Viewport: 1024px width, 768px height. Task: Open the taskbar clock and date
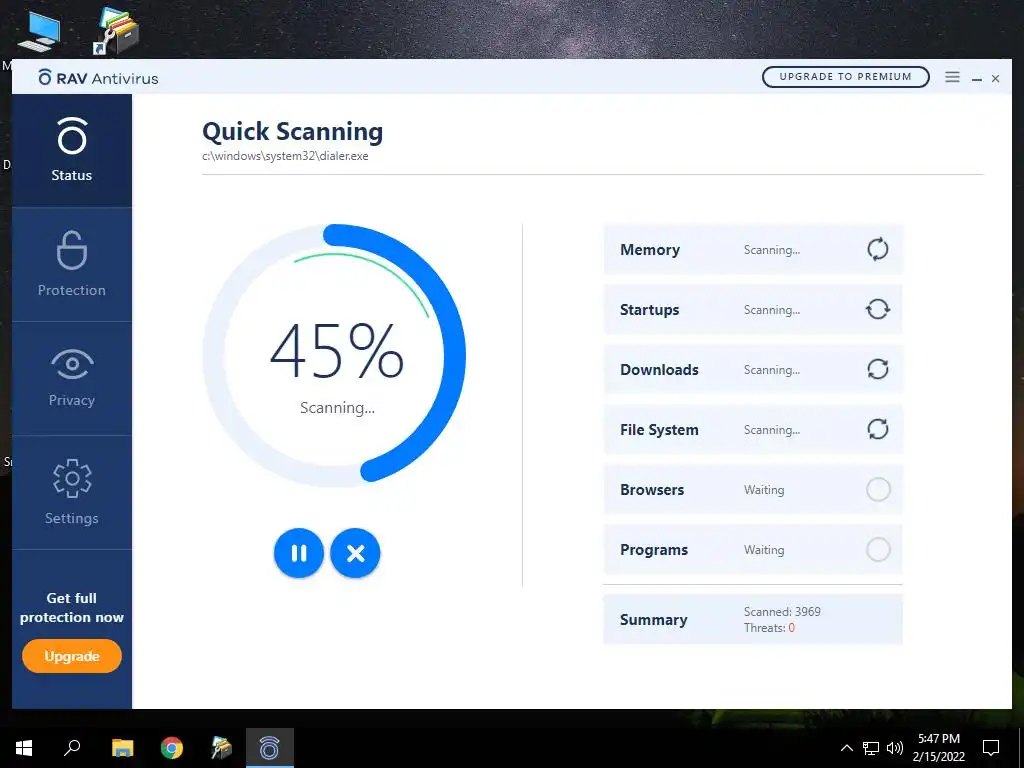938,748
